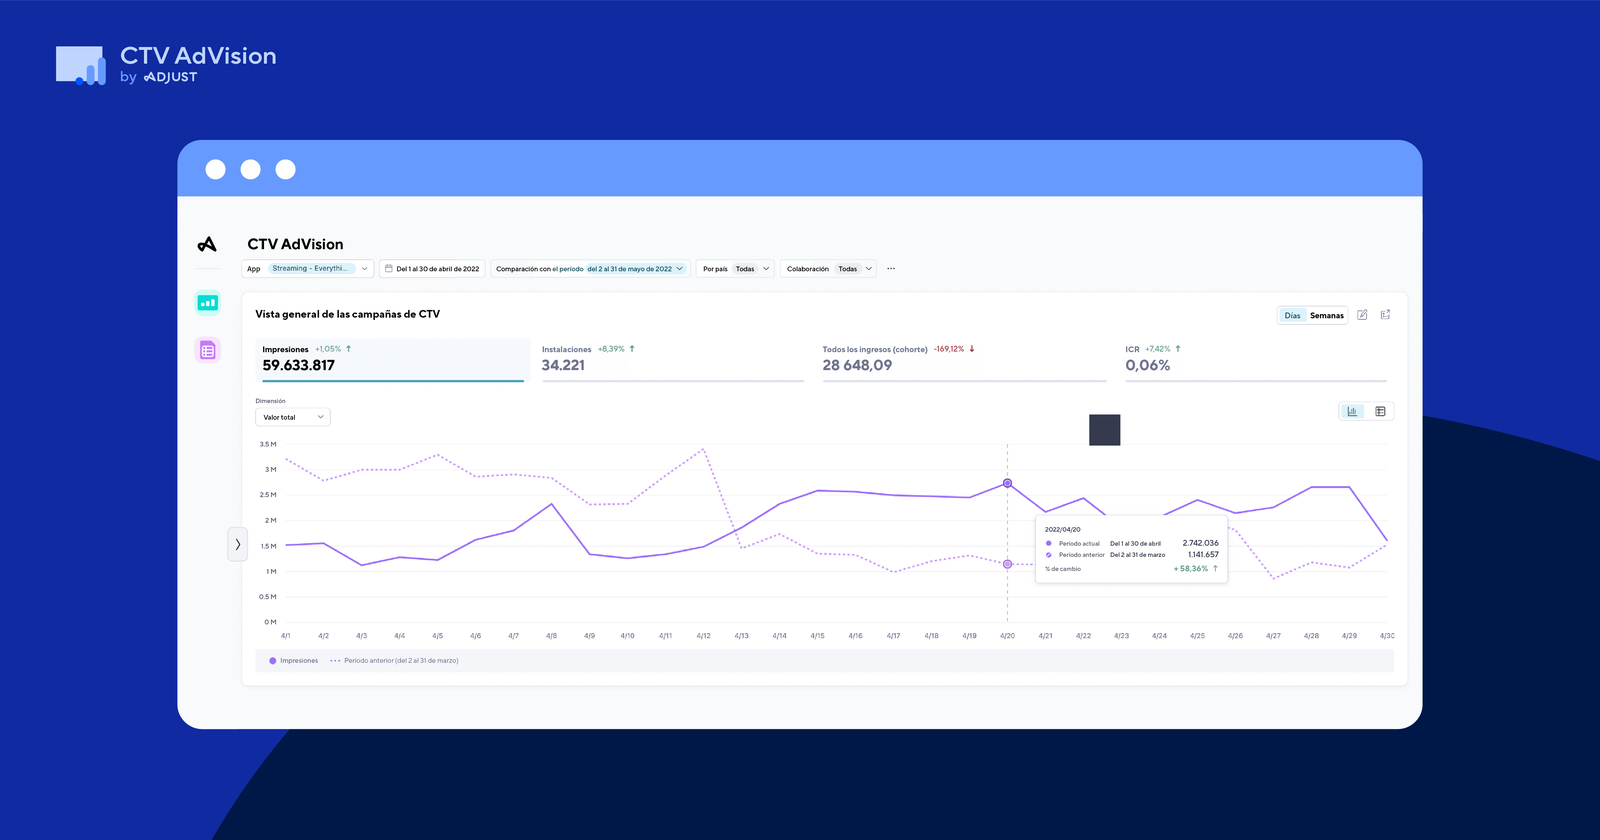The width and height of the screenshot is (1600, 840).
Task: Select the Instalaciones metric tab
Action: click(x=672, y=360)
